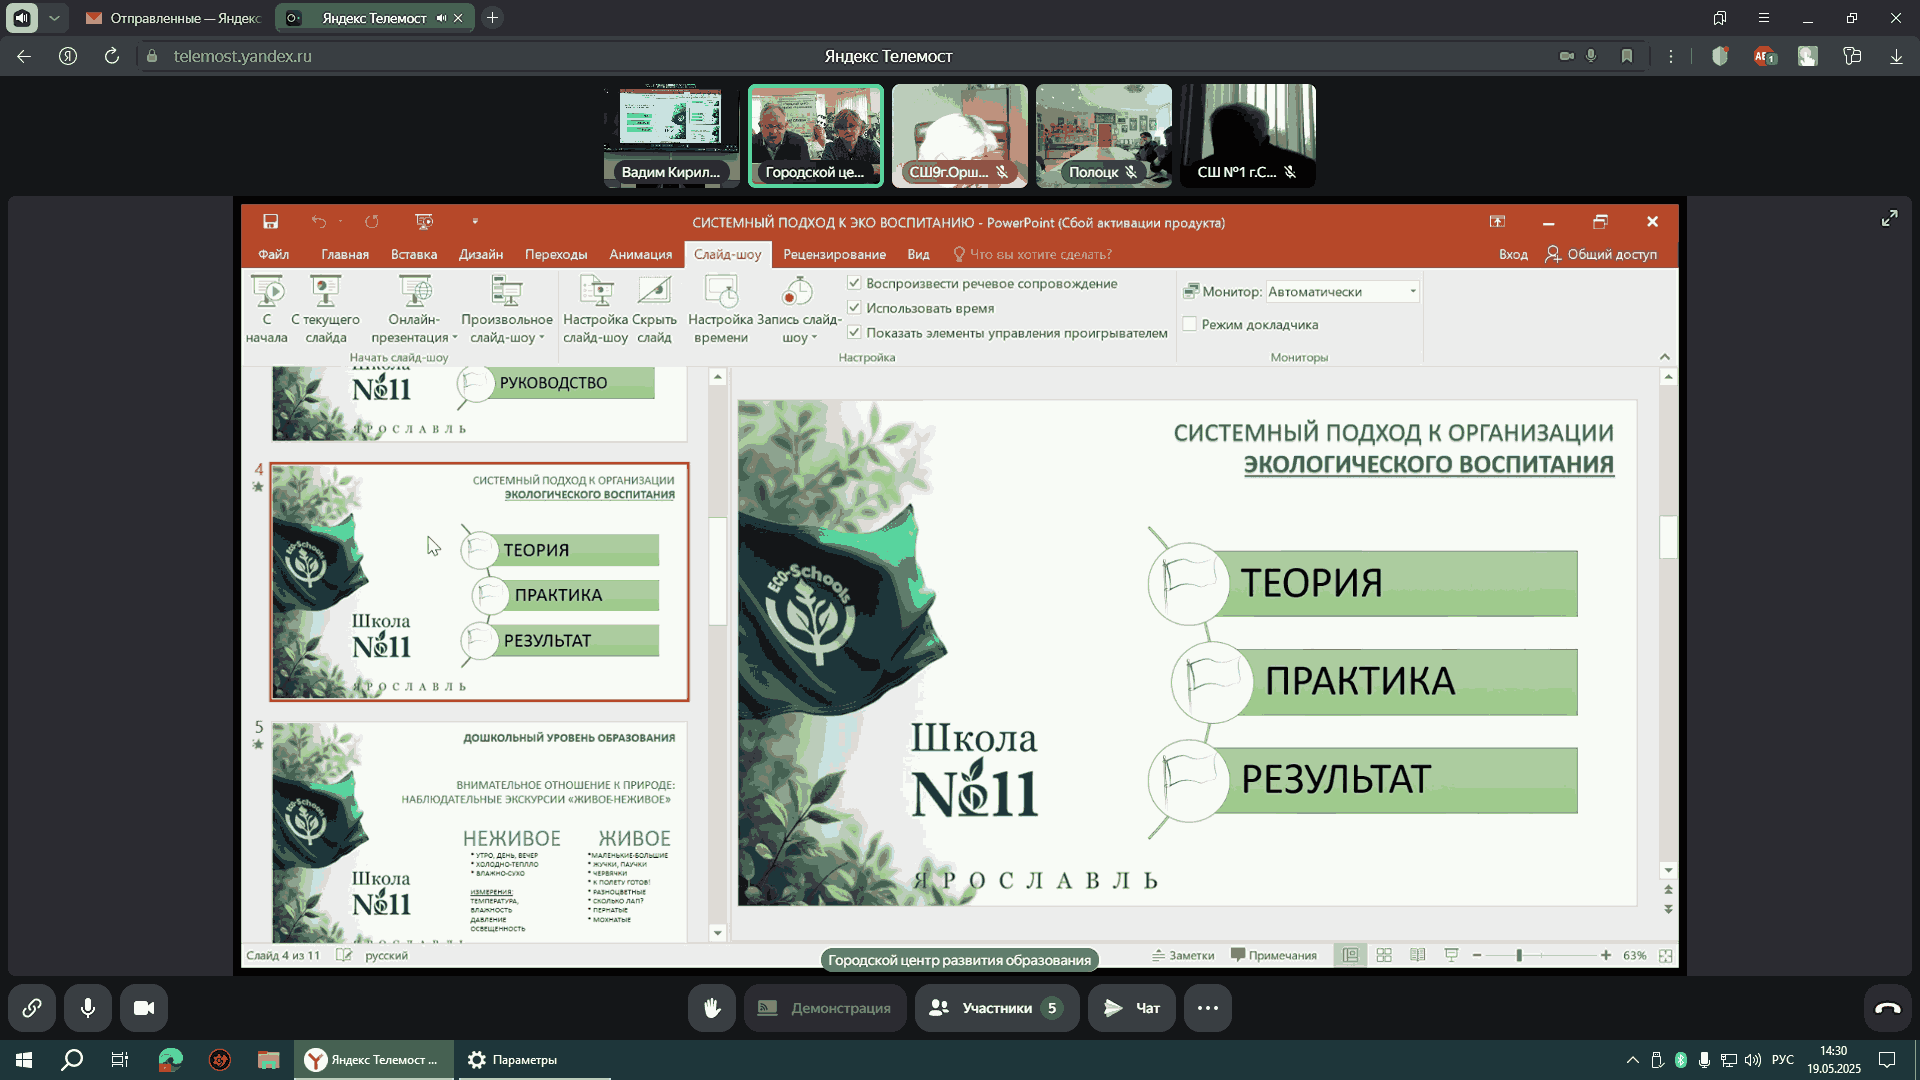Click the red hang up button
Image resolution: width=1920 pixels, height=1080 pixels.
coord(1887,1008)
